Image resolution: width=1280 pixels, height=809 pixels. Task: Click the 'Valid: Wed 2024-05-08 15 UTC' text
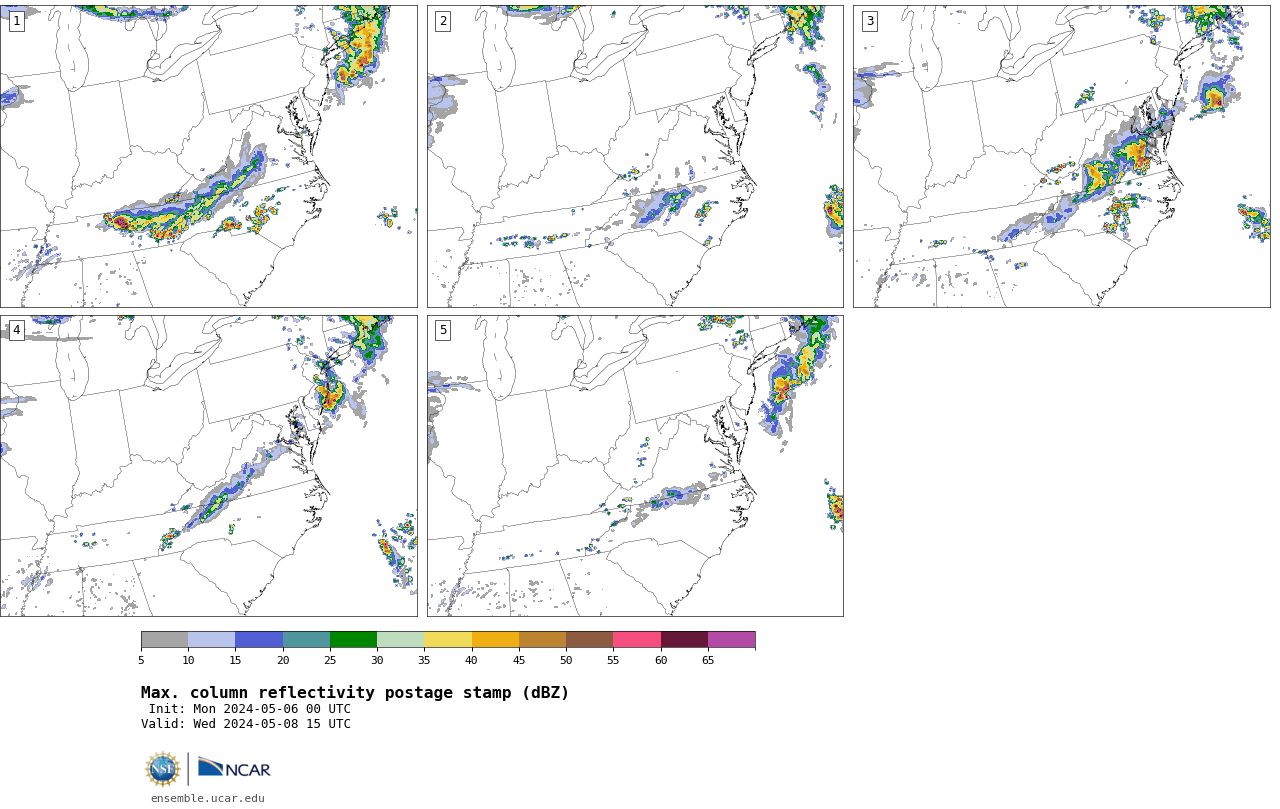click(x=246, y=724)
